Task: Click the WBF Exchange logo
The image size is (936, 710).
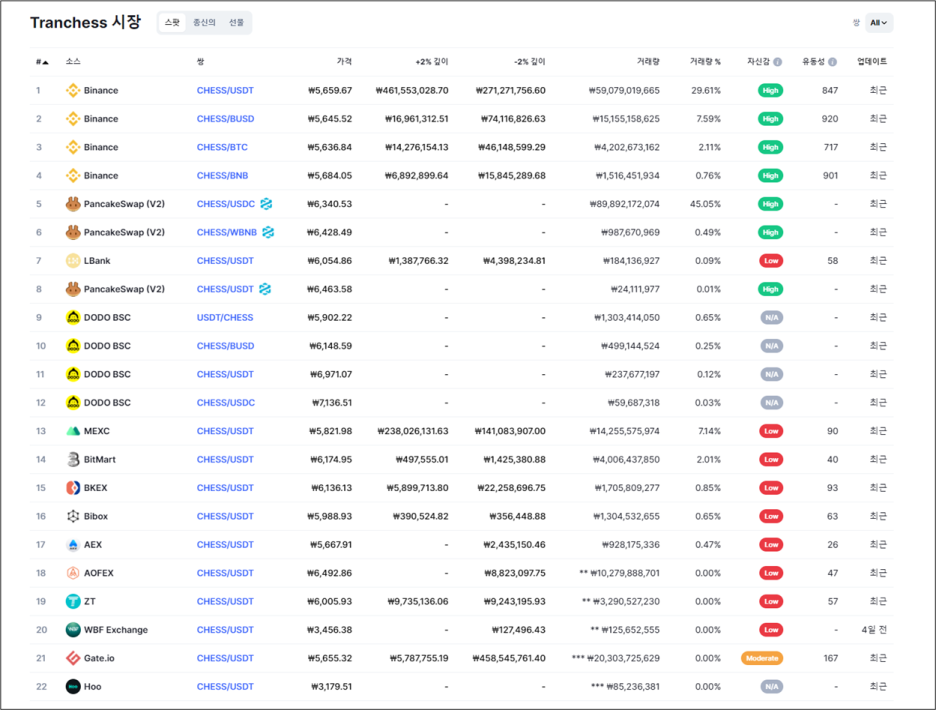Action: (x=73, y=629)
